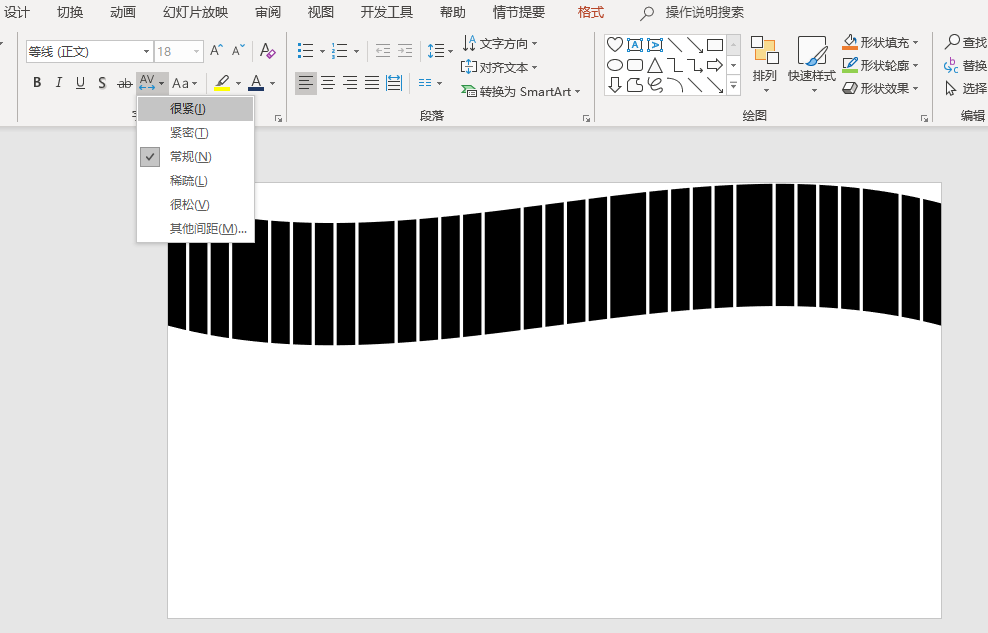Toggle Underline formatting button

coord(80,83)
